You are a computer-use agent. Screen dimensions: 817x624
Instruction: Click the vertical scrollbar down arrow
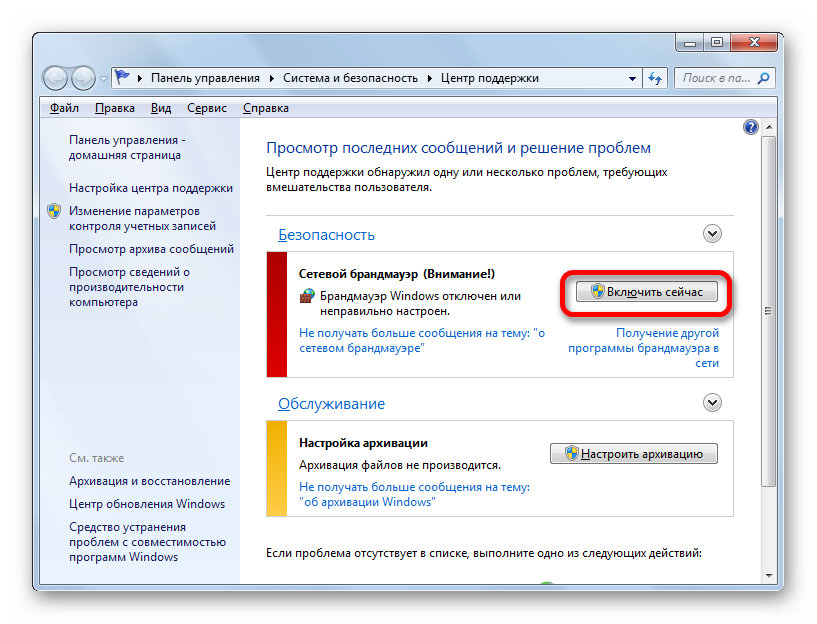pyautogui.click(x=767, y=575)
